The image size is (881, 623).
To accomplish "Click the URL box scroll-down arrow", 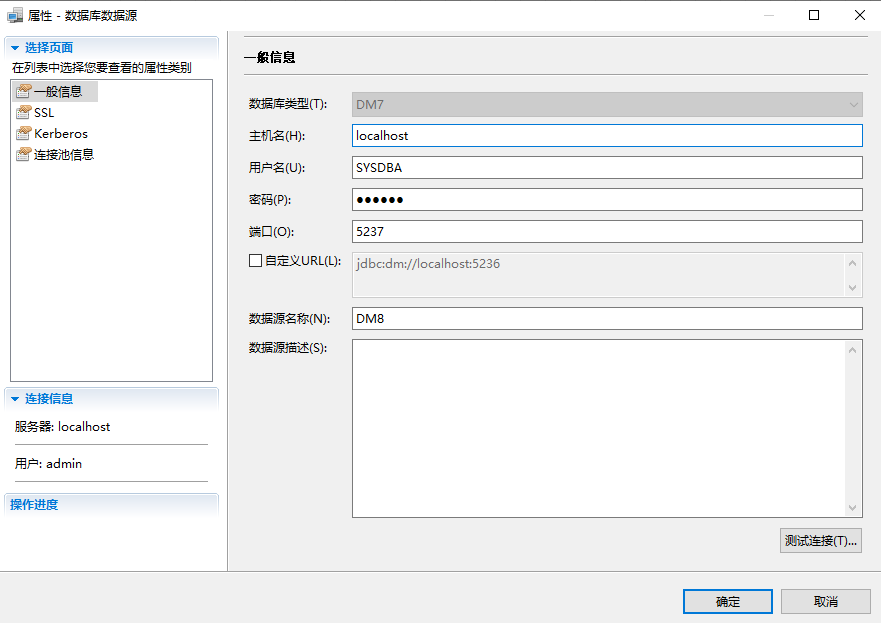I will pyautogui.click(x=852, y=288).
